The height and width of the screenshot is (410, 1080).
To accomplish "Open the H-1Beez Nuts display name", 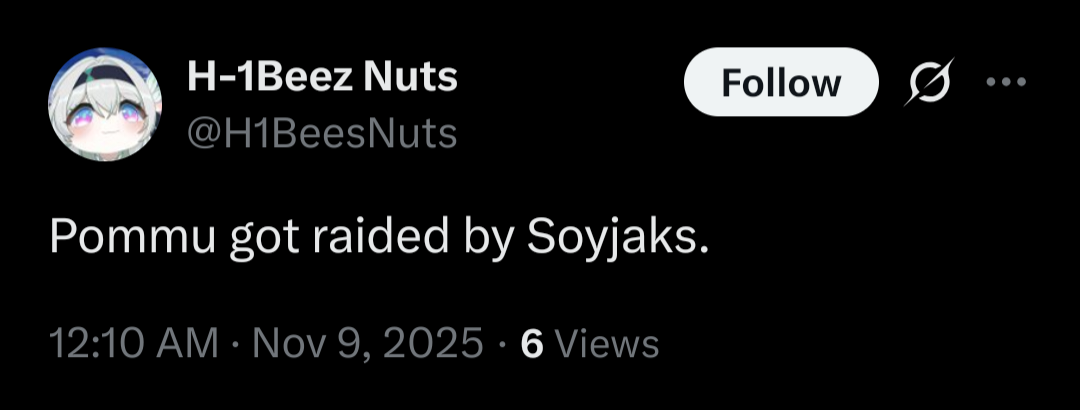I will coord(322,78).
